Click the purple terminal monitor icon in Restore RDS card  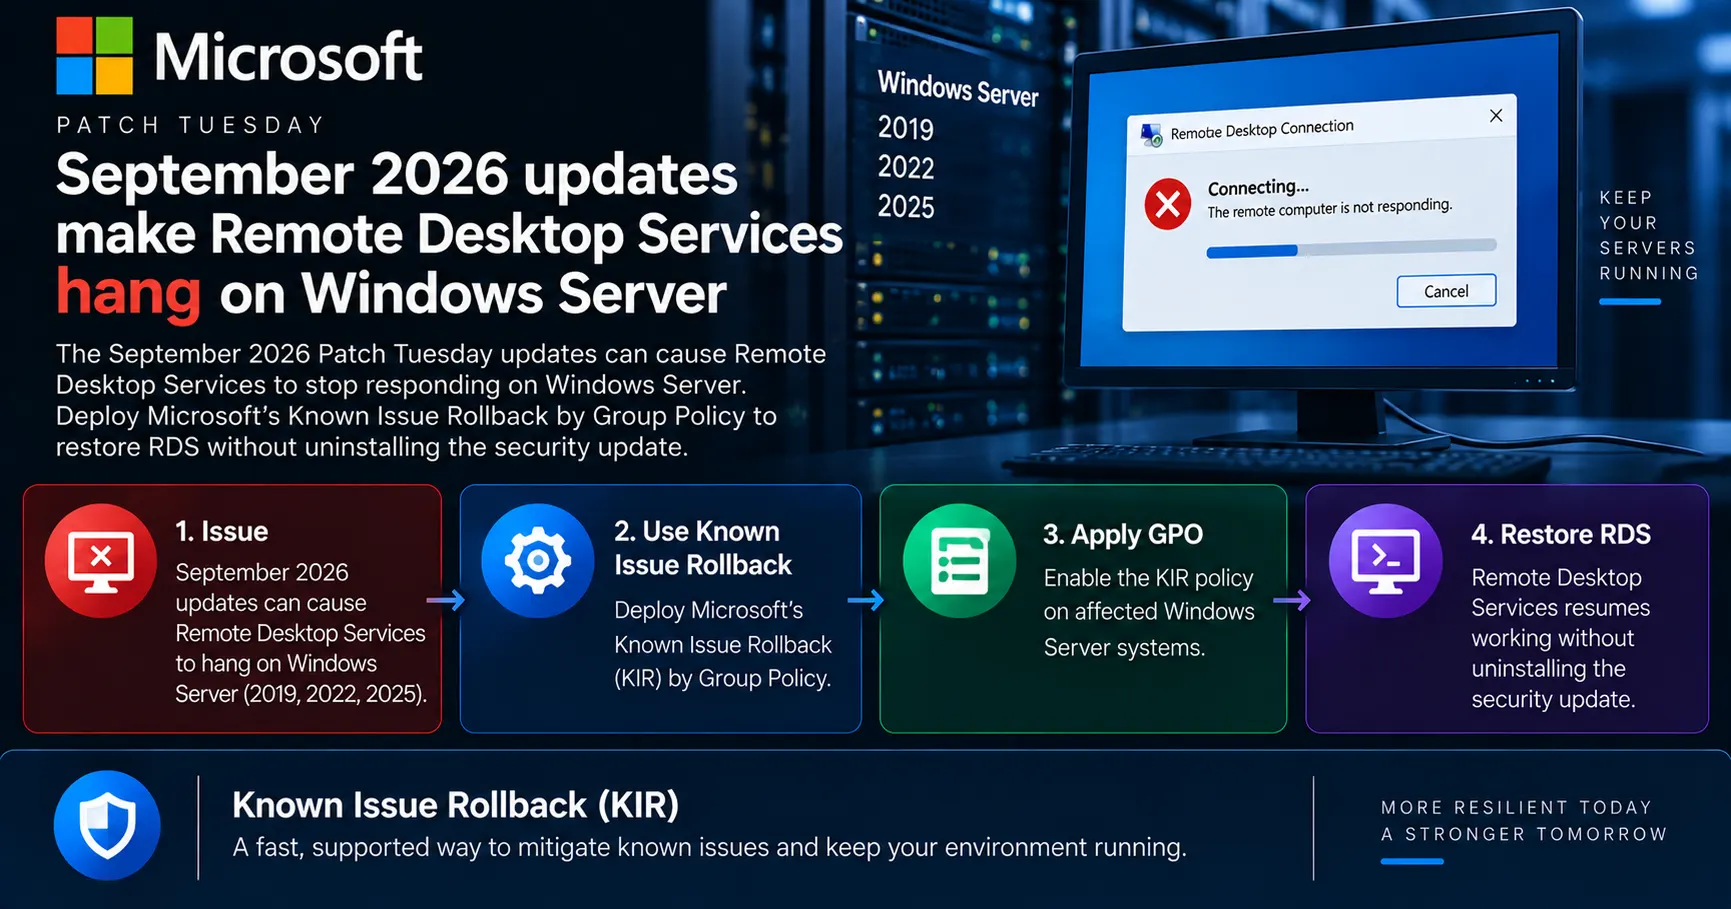(1385, 561)
